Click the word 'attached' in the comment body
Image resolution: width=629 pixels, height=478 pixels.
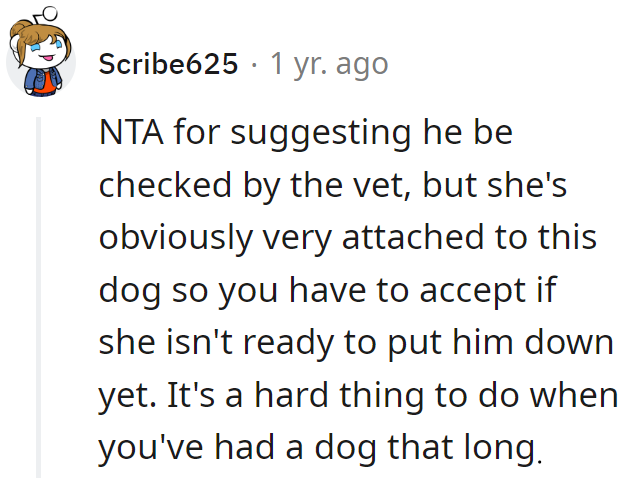[413, 237]
